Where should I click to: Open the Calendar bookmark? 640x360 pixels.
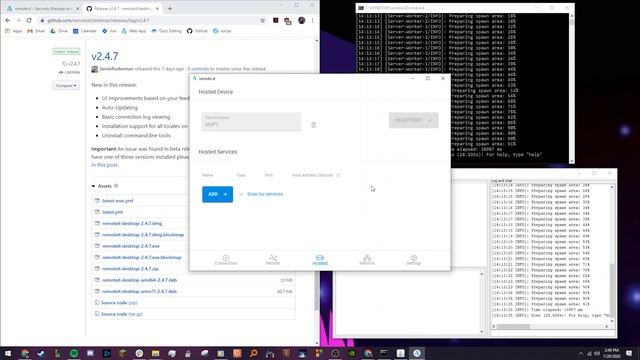[85, 31]
